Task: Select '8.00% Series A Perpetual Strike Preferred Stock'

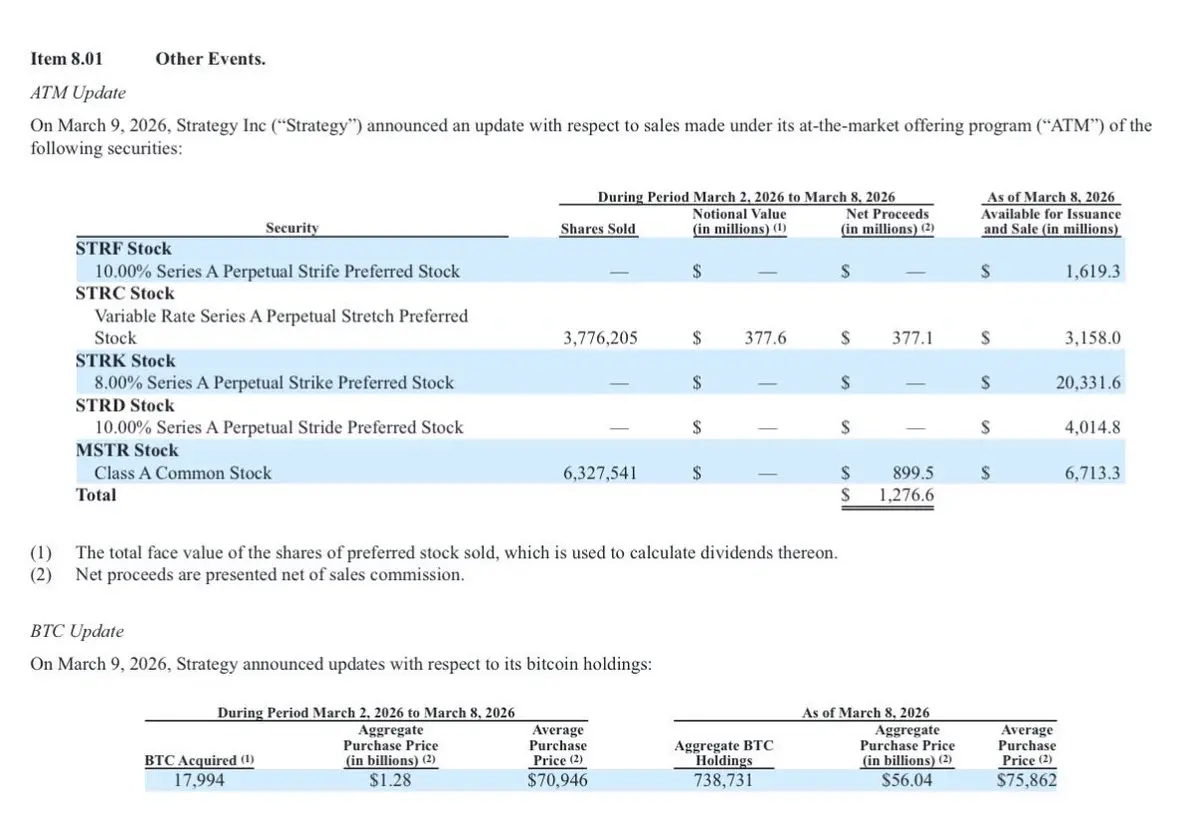Action: pos(274,383)
